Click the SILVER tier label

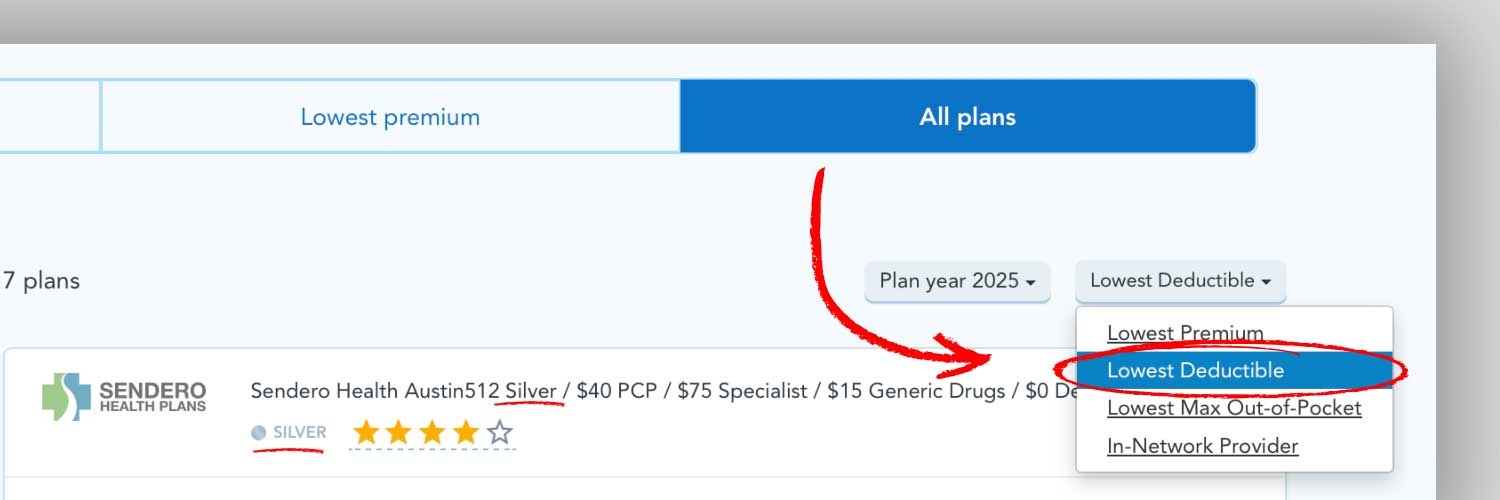tap(299, 433)
